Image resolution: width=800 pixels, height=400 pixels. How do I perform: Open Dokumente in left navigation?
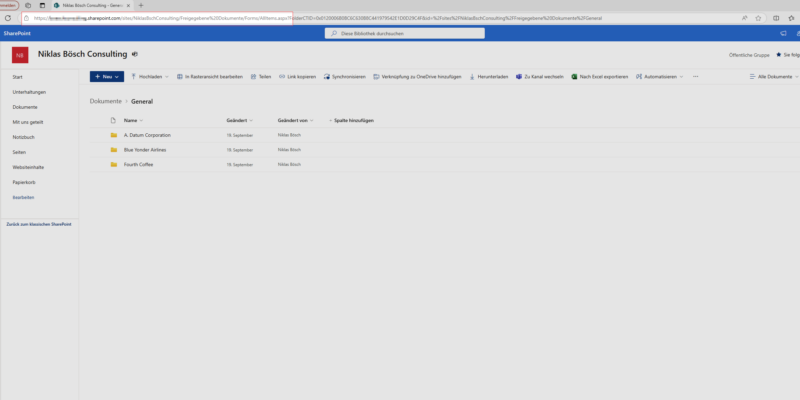(25, 107)
